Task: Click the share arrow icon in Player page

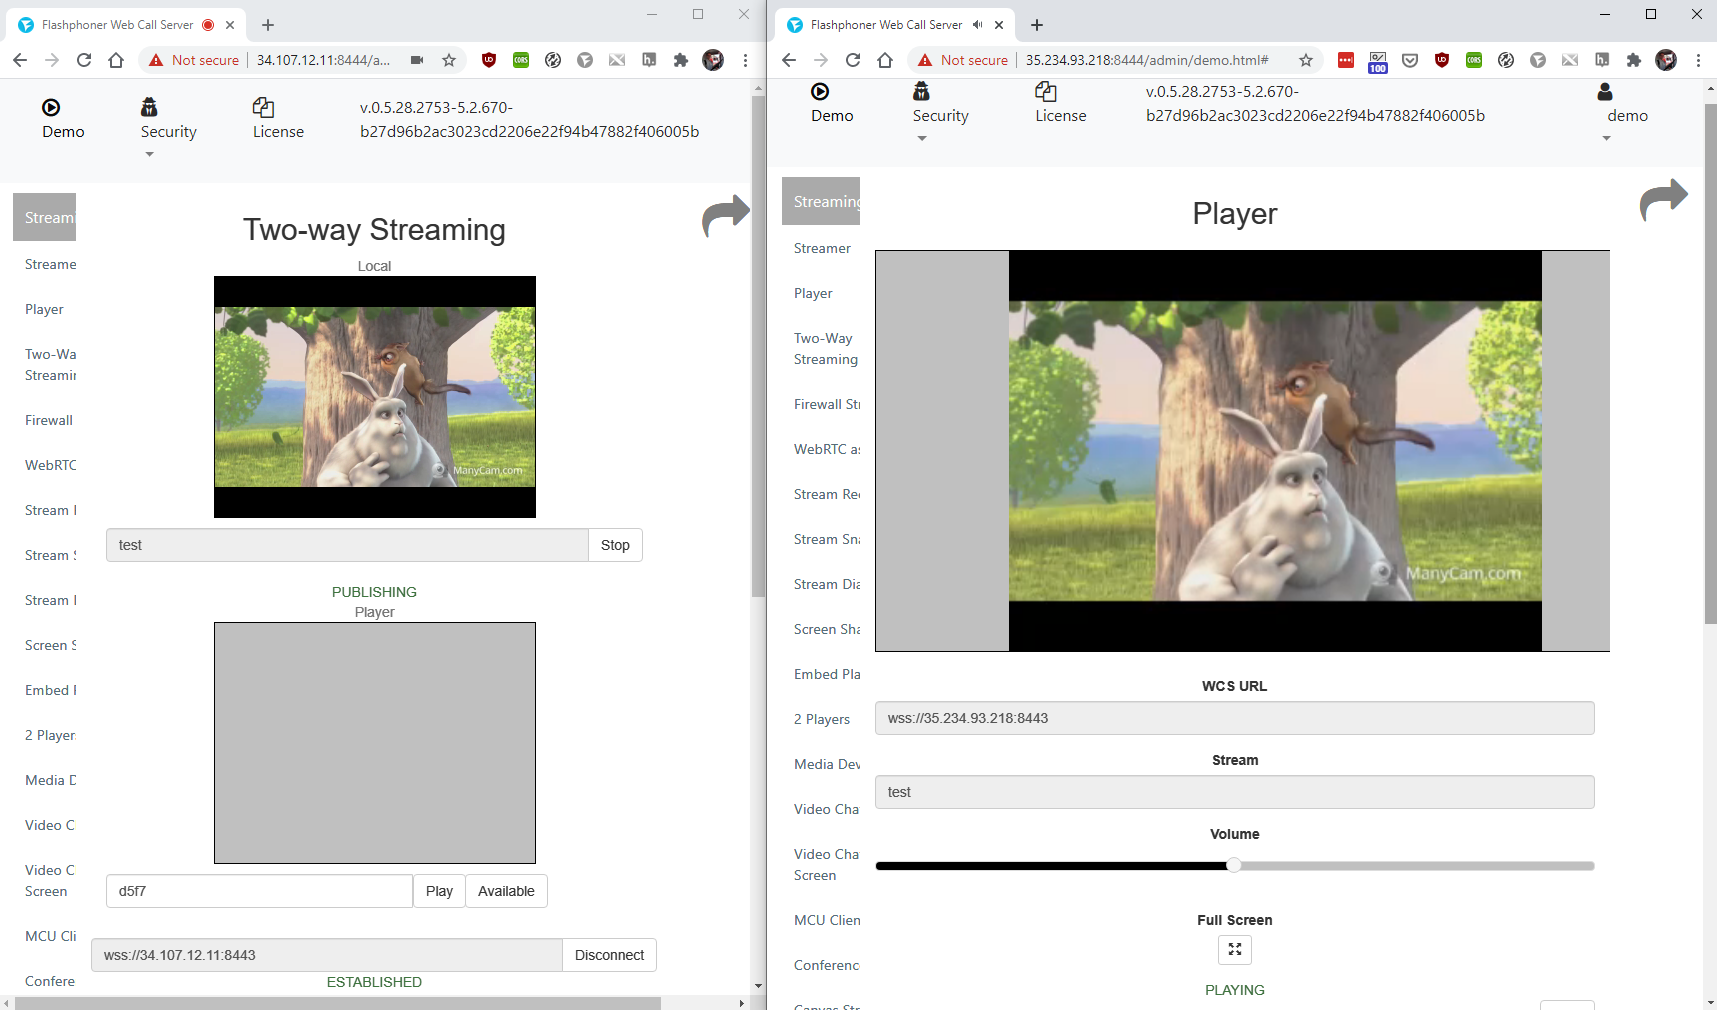Action: pyautogui.click(x=1663, y=200)
